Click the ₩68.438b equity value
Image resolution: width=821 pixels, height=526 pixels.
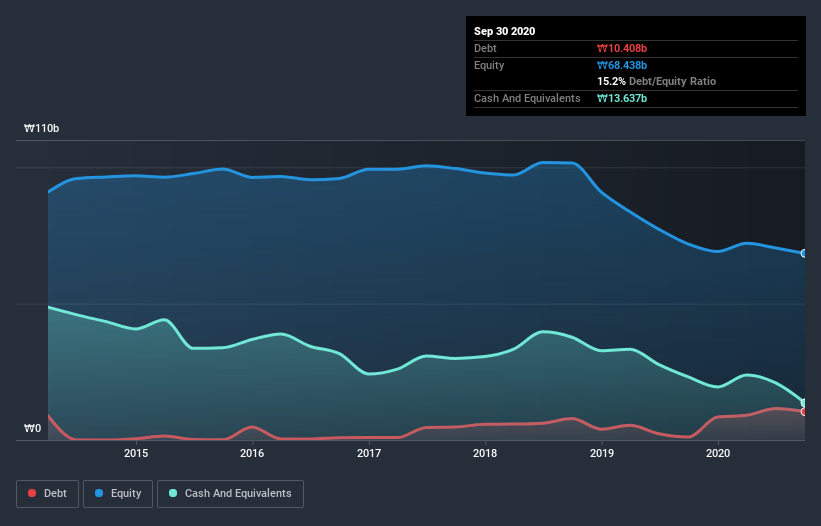[622, 65]
